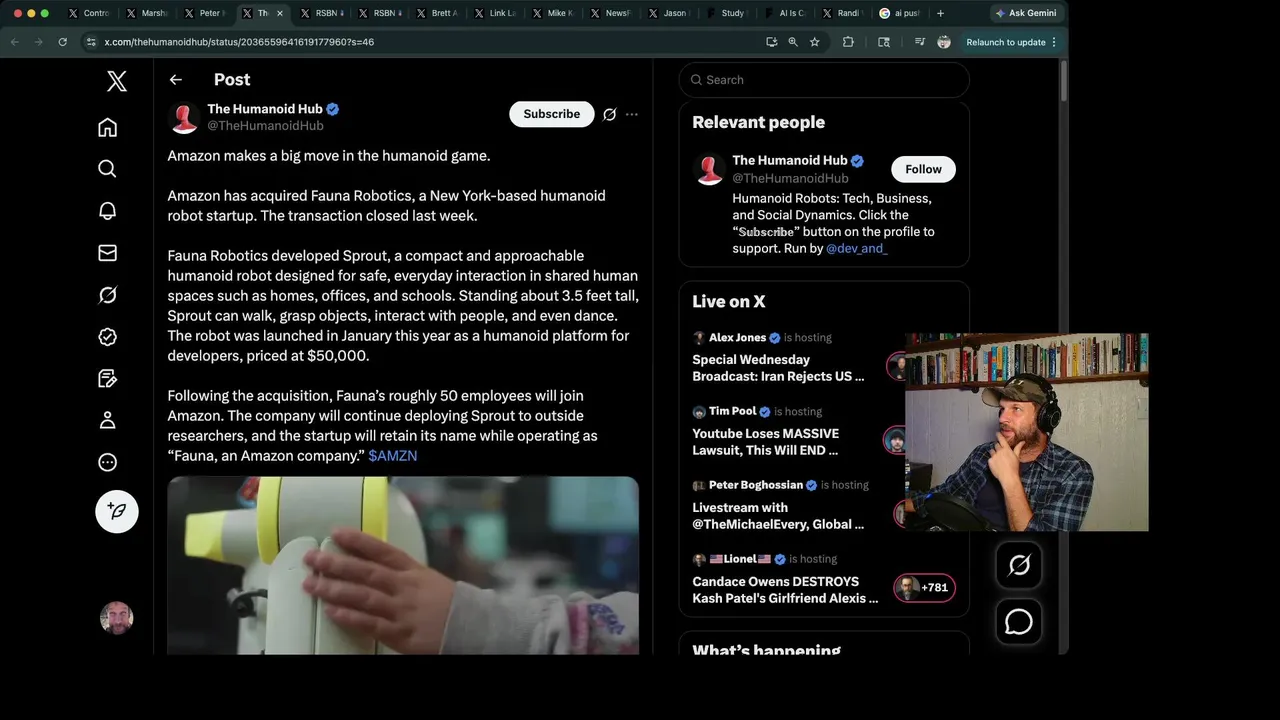Viewport: 1280px width, 720px height.
Task: Click zoom magnifier icon in address bar
Action: click(793, 42)
